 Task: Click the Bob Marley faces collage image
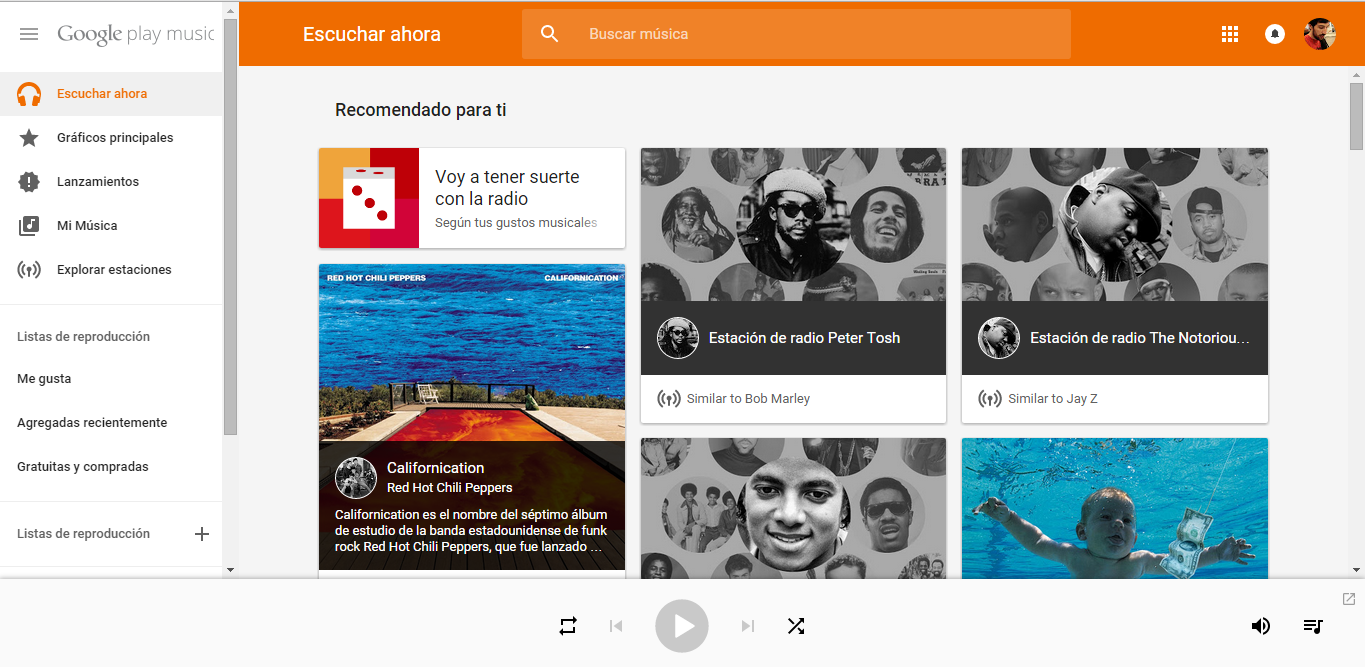point(793,224)
